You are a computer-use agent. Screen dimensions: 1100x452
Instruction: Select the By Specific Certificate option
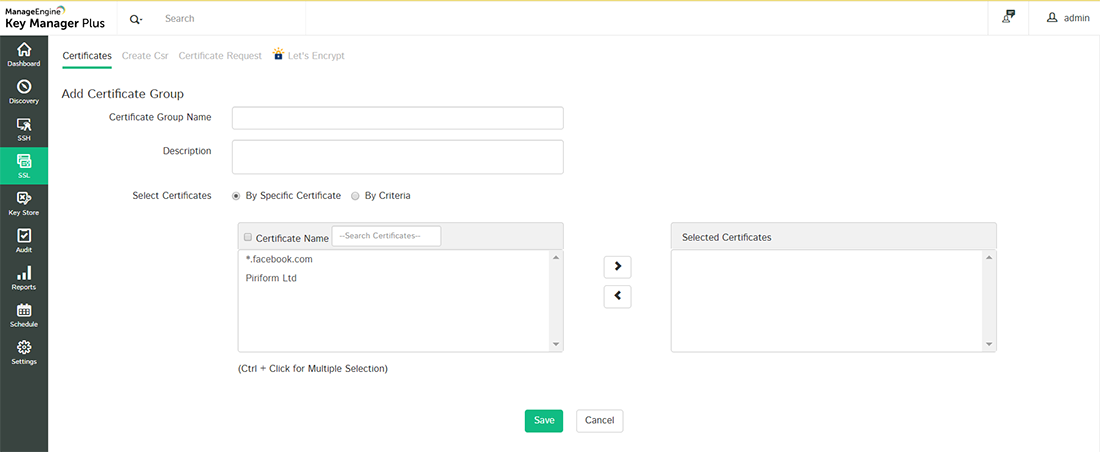point(236,196)
